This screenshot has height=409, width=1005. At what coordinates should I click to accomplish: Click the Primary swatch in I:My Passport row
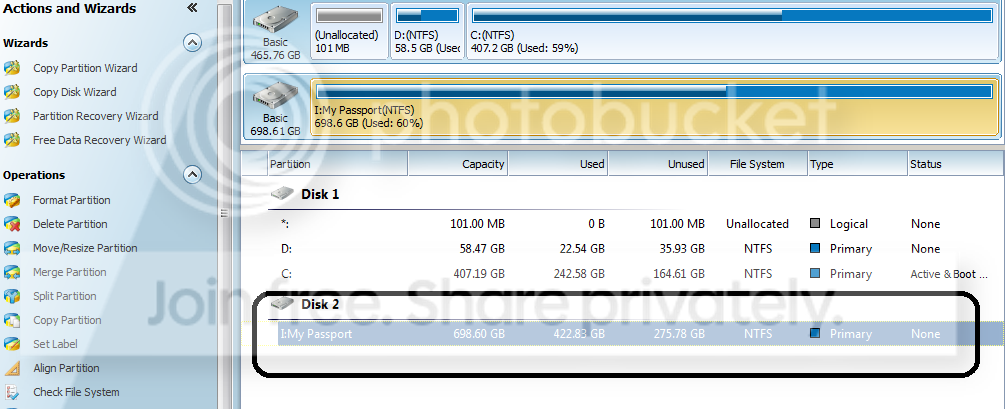[815, 333]
